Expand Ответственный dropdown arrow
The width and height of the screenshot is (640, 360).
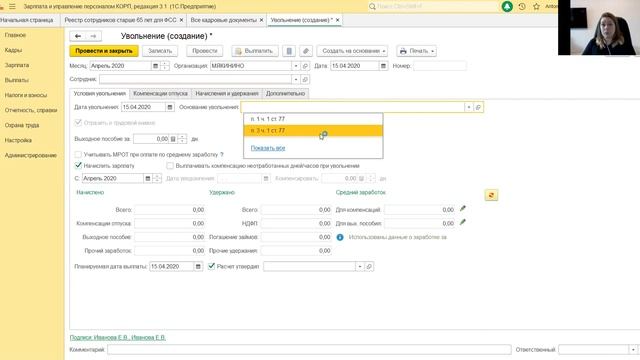[x=633, y=349]
